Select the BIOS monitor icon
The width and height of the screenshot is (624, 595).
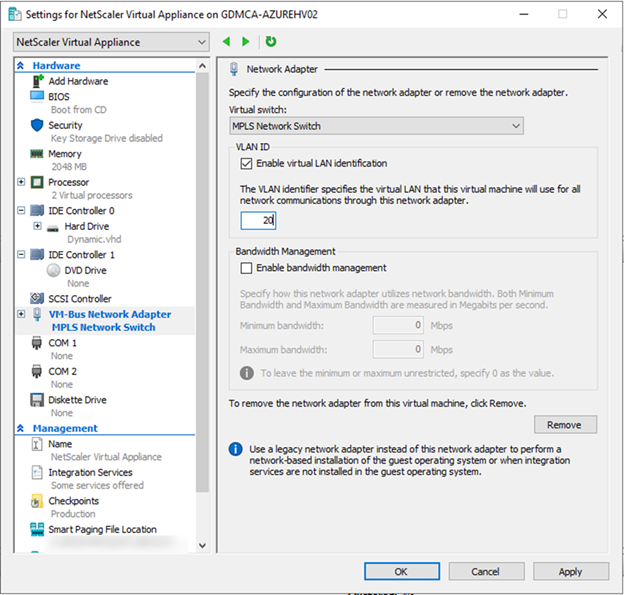(37, 96)
